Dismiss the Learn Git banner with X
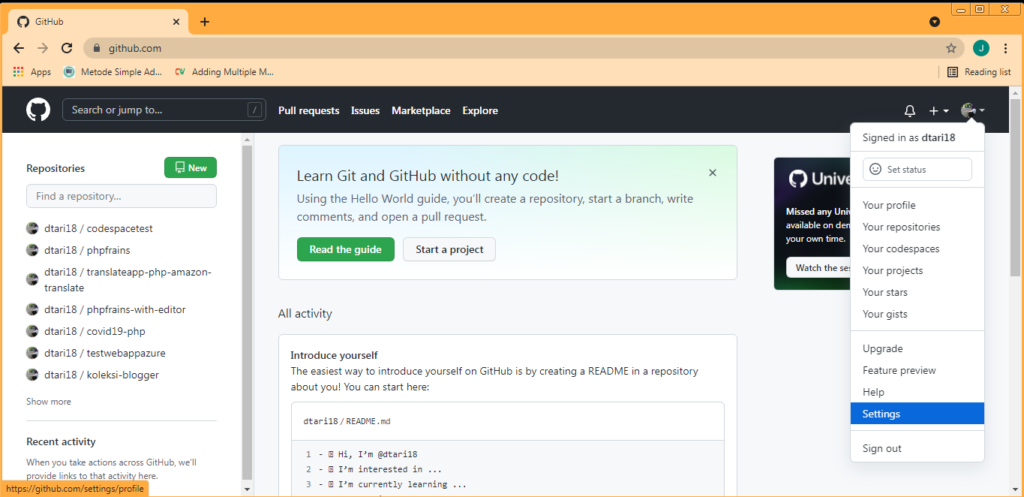The image size is (1024, 497). pyautogui.click(x=712, y=172)
